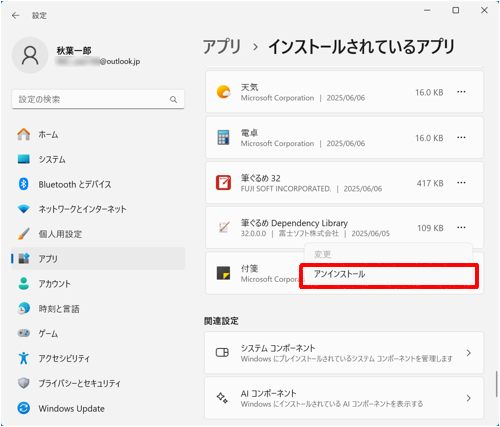The image size is (500, 427).
Task: Click the 付箋 app icon
Action: click(223, 273)
